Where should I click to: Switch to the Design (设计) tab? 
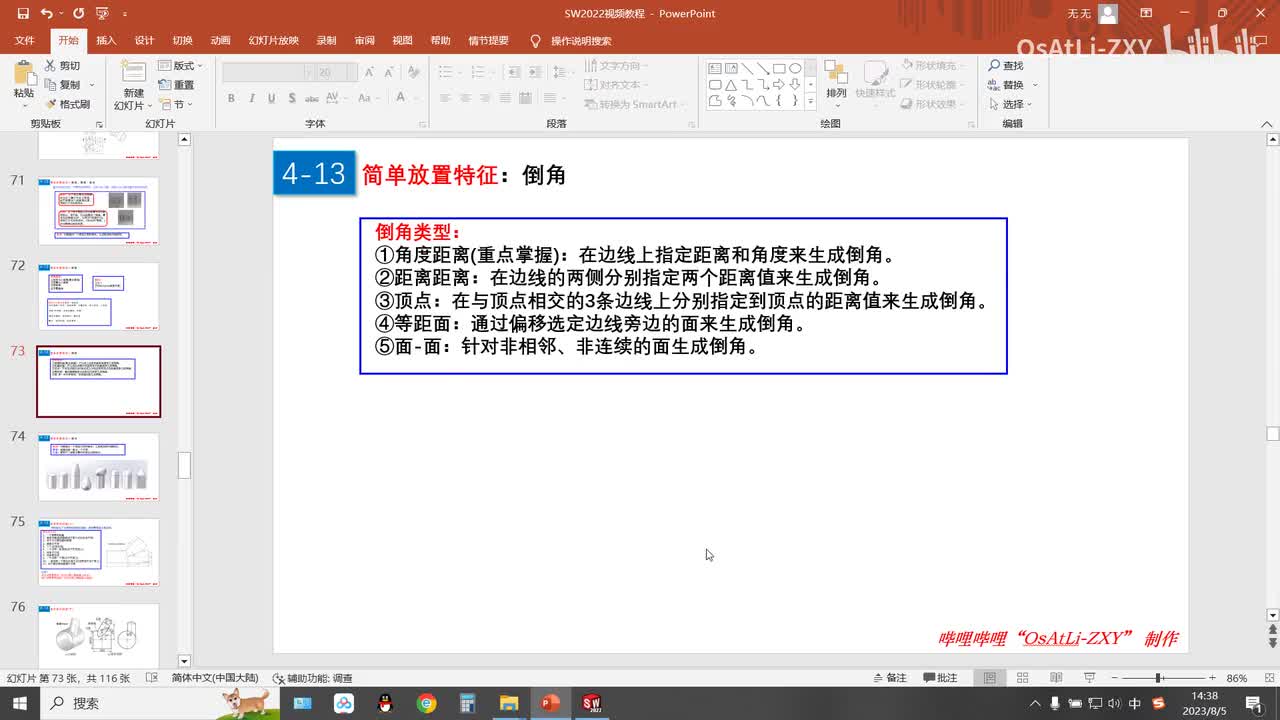[x=144, y=41]
